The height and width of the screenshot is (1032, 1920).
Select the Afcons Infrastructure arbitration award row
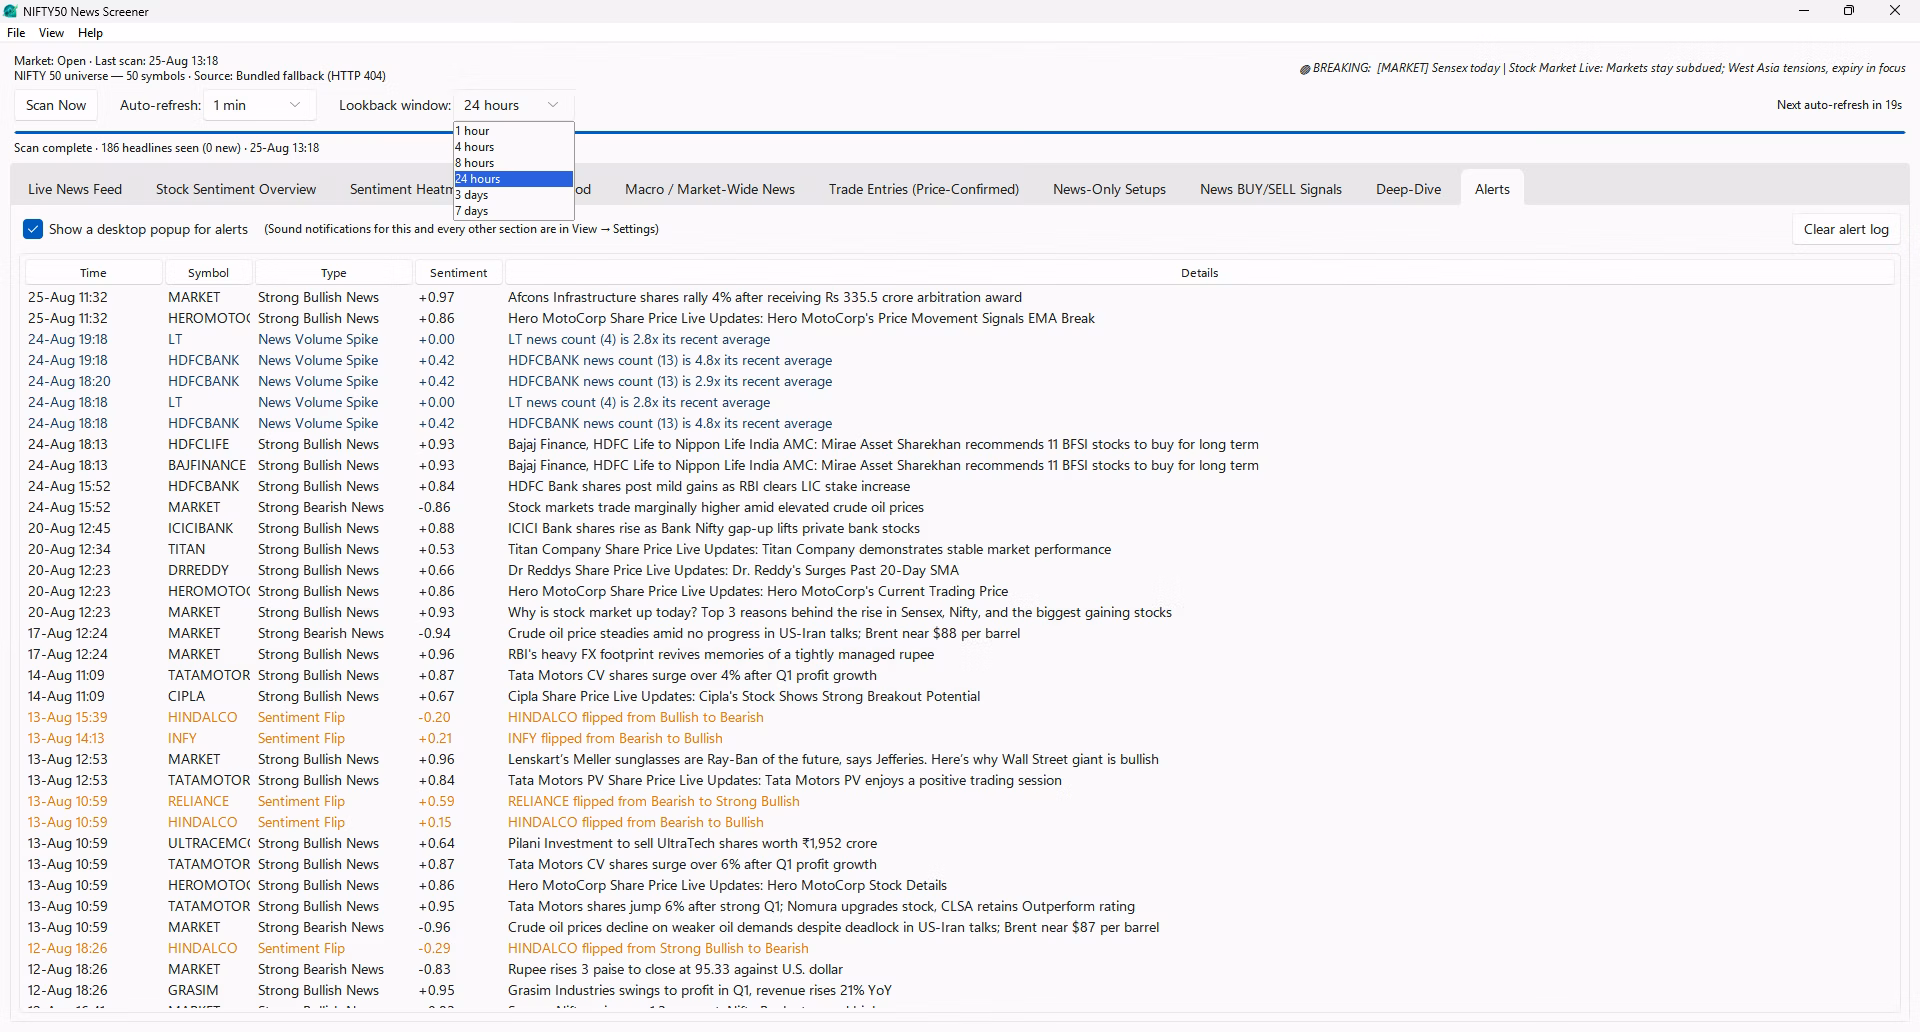click(x=960, y=297)
